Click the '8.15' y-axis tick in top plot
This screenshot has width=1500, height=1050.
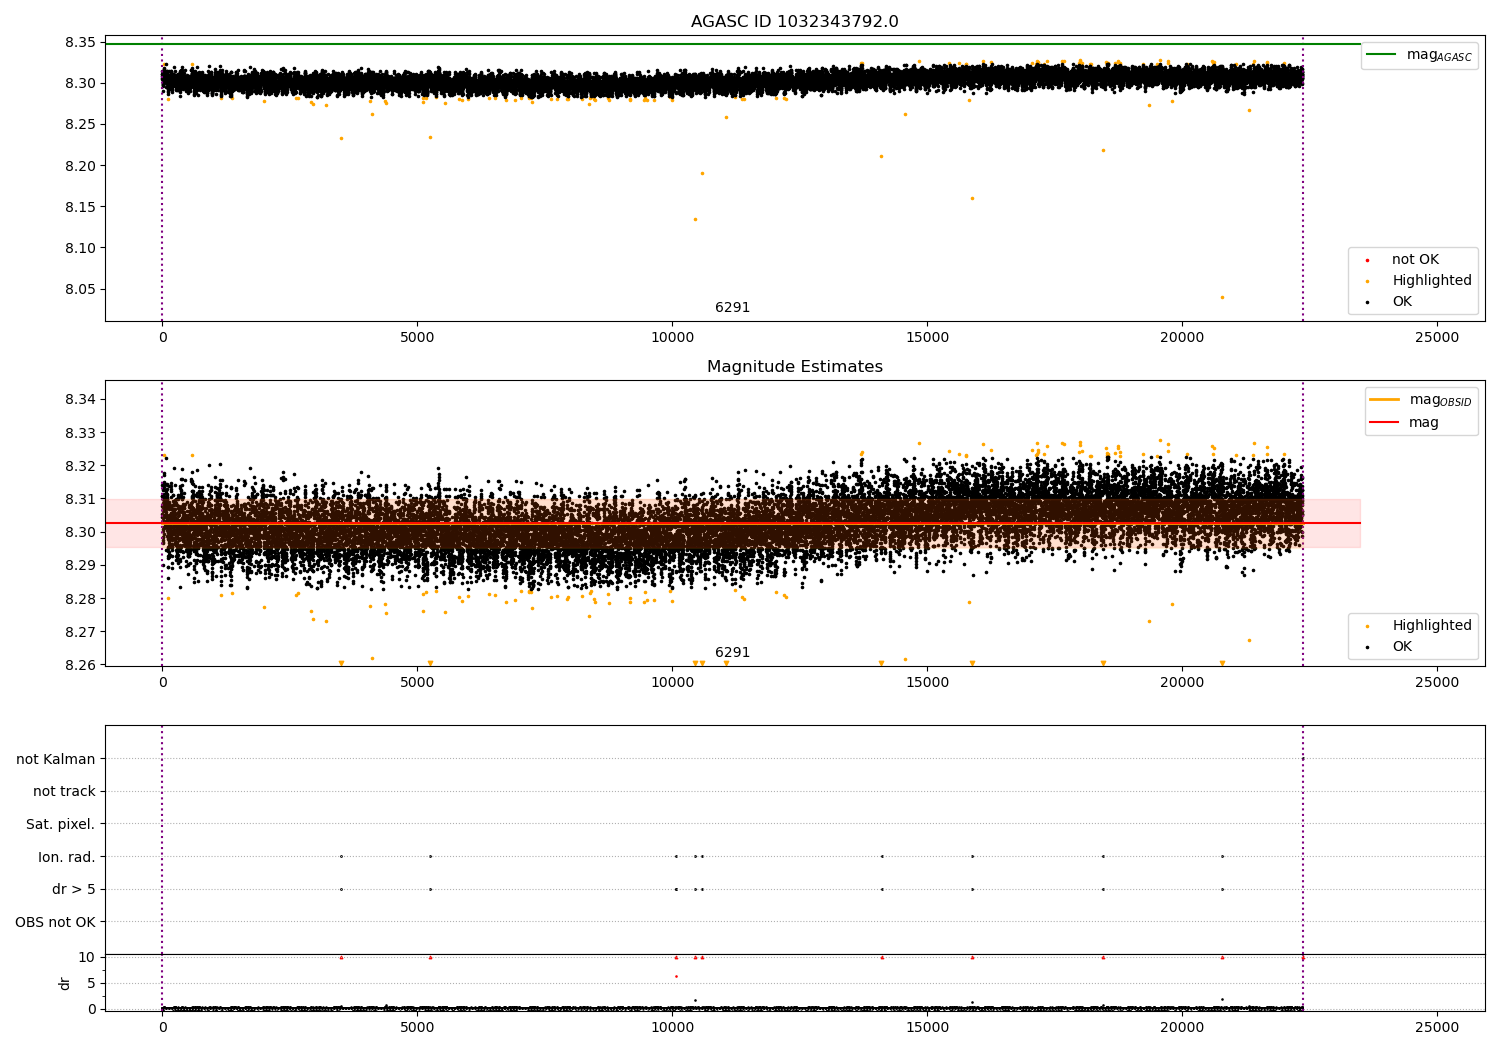[x=80, y=207]
